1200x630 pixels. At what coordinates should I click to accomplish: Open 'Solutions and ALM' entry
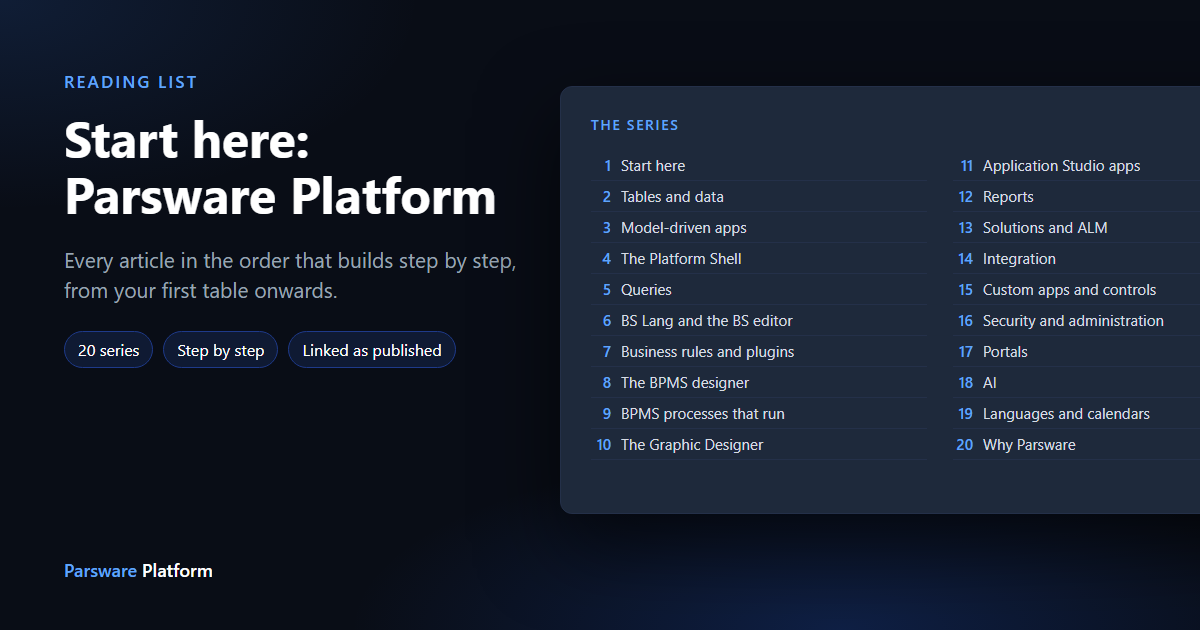(1076, 228)
